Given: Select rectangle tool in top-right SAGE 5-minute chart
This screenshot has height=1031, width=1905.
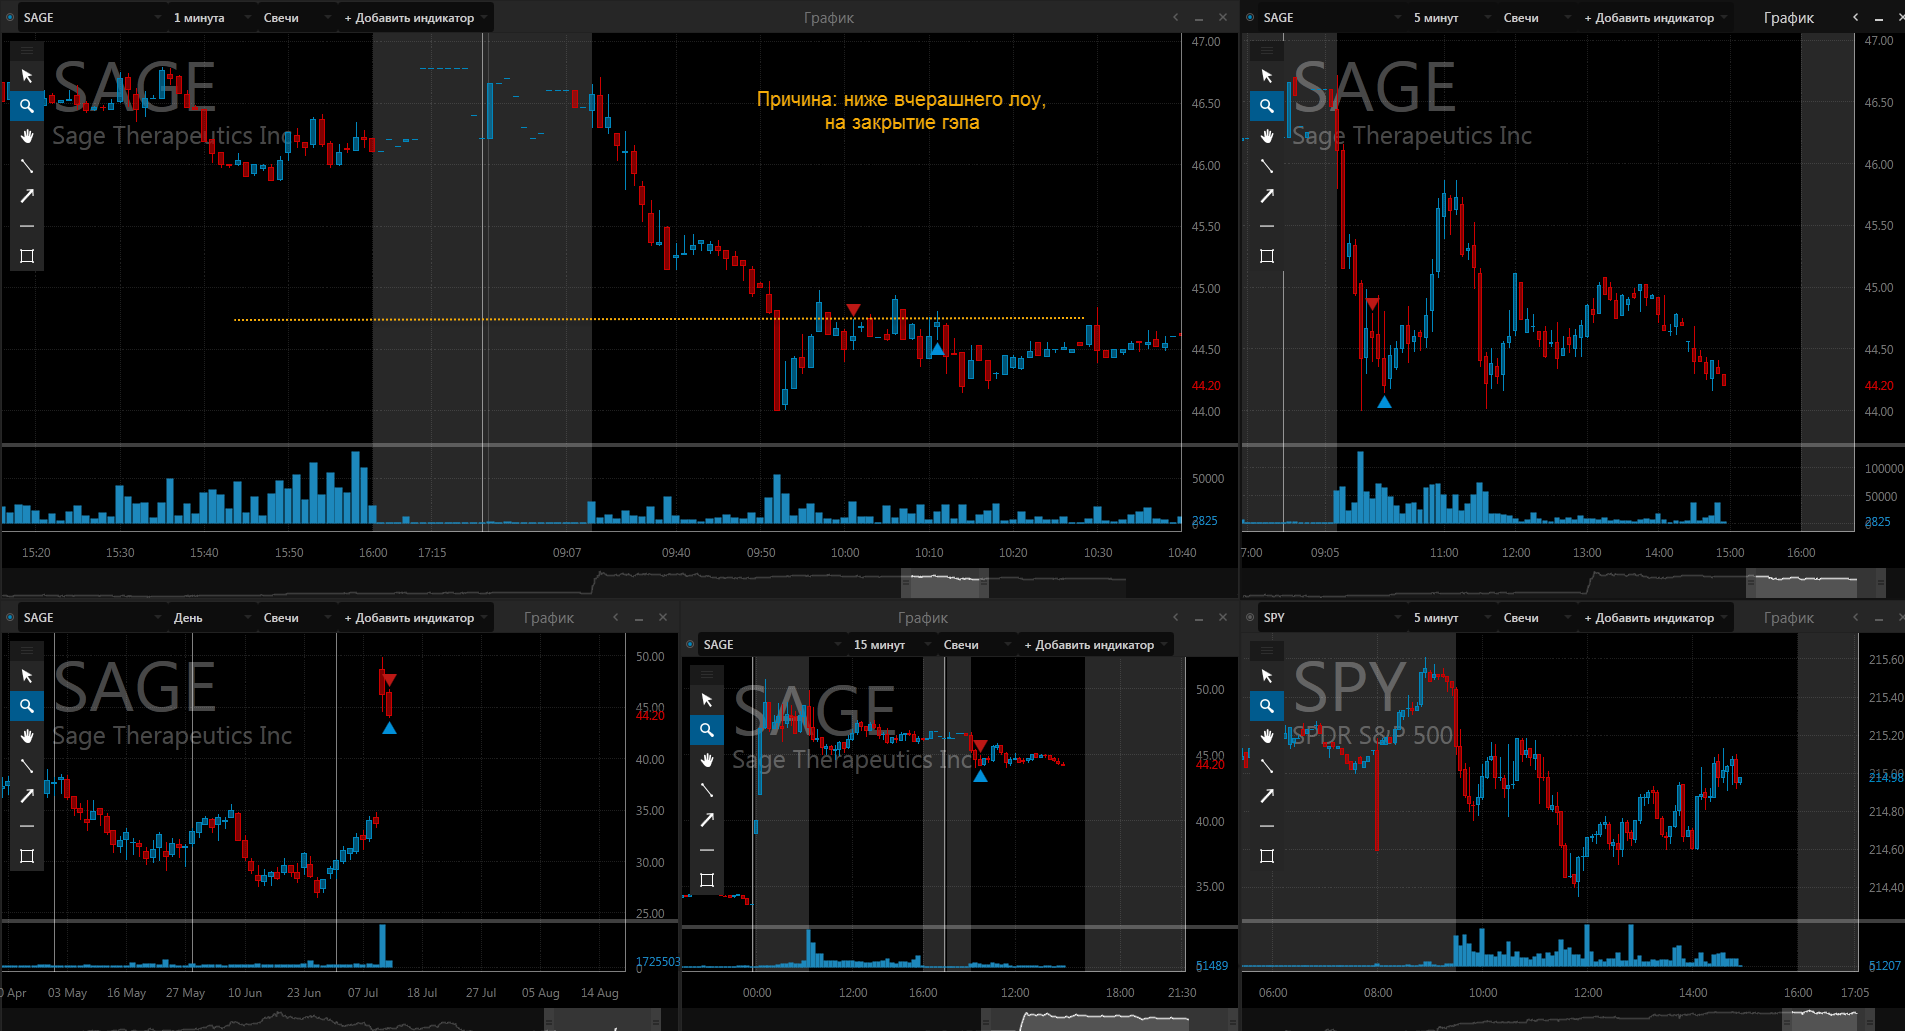Looking at the screenshot, I should (x=1267, y=256).
